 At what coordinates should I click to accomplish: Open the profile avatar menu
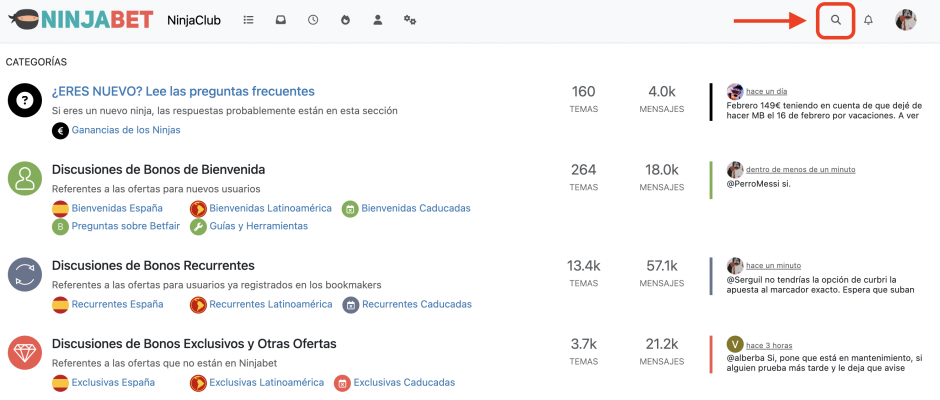pyautogui.click(x=906, y=20)
